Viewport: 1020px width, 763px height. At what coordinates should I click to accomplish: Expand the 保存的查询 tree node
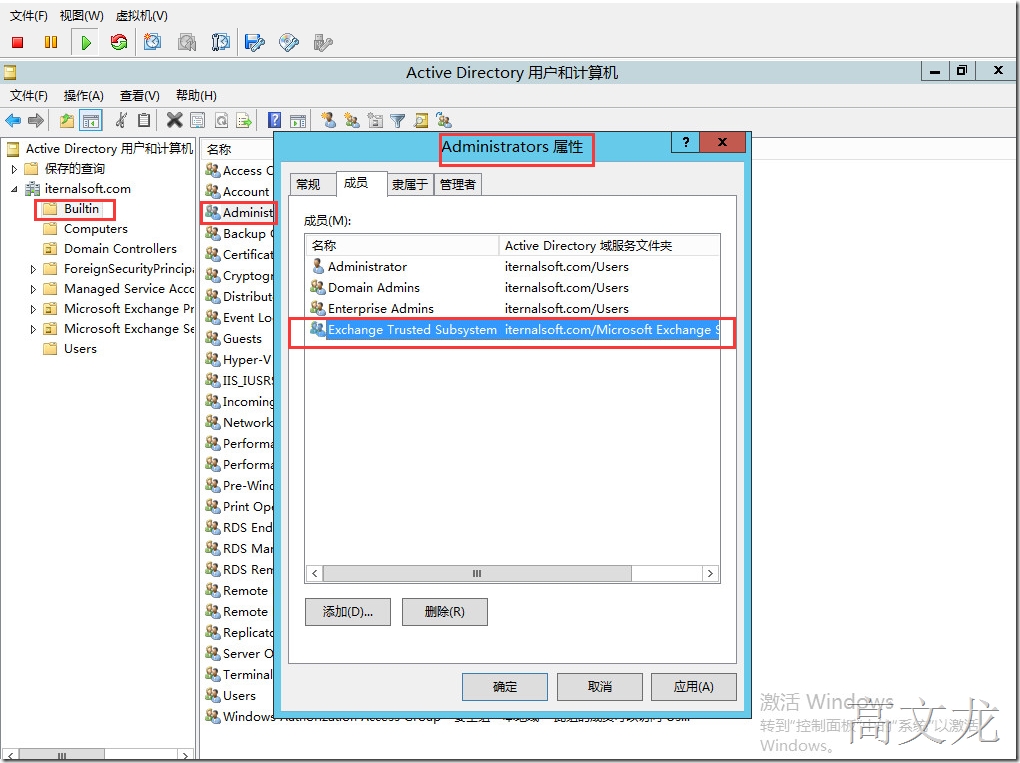[x=14, y=169]
